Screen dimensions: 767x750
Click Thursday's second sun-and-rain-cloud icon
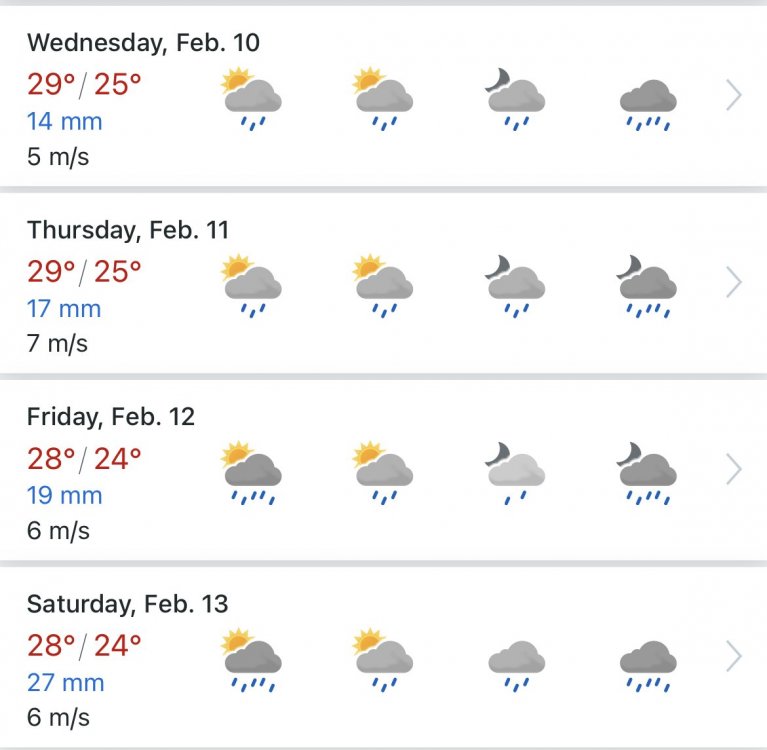click(383, 283)
